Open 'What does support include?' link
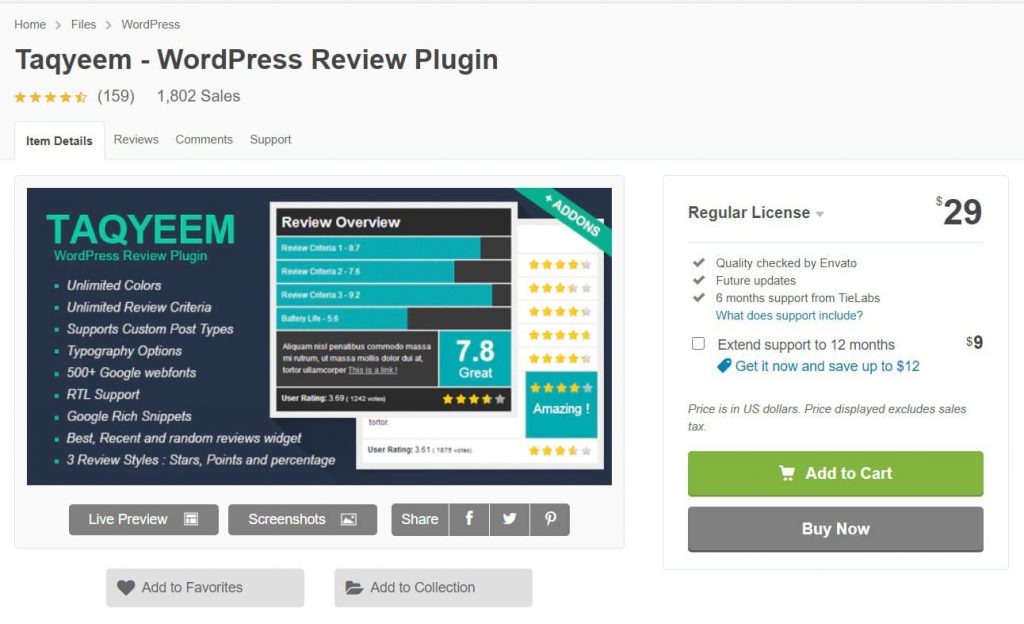The height and width of the screenshot is (624, 1024). pyautogui.click(x=789, y=316)
